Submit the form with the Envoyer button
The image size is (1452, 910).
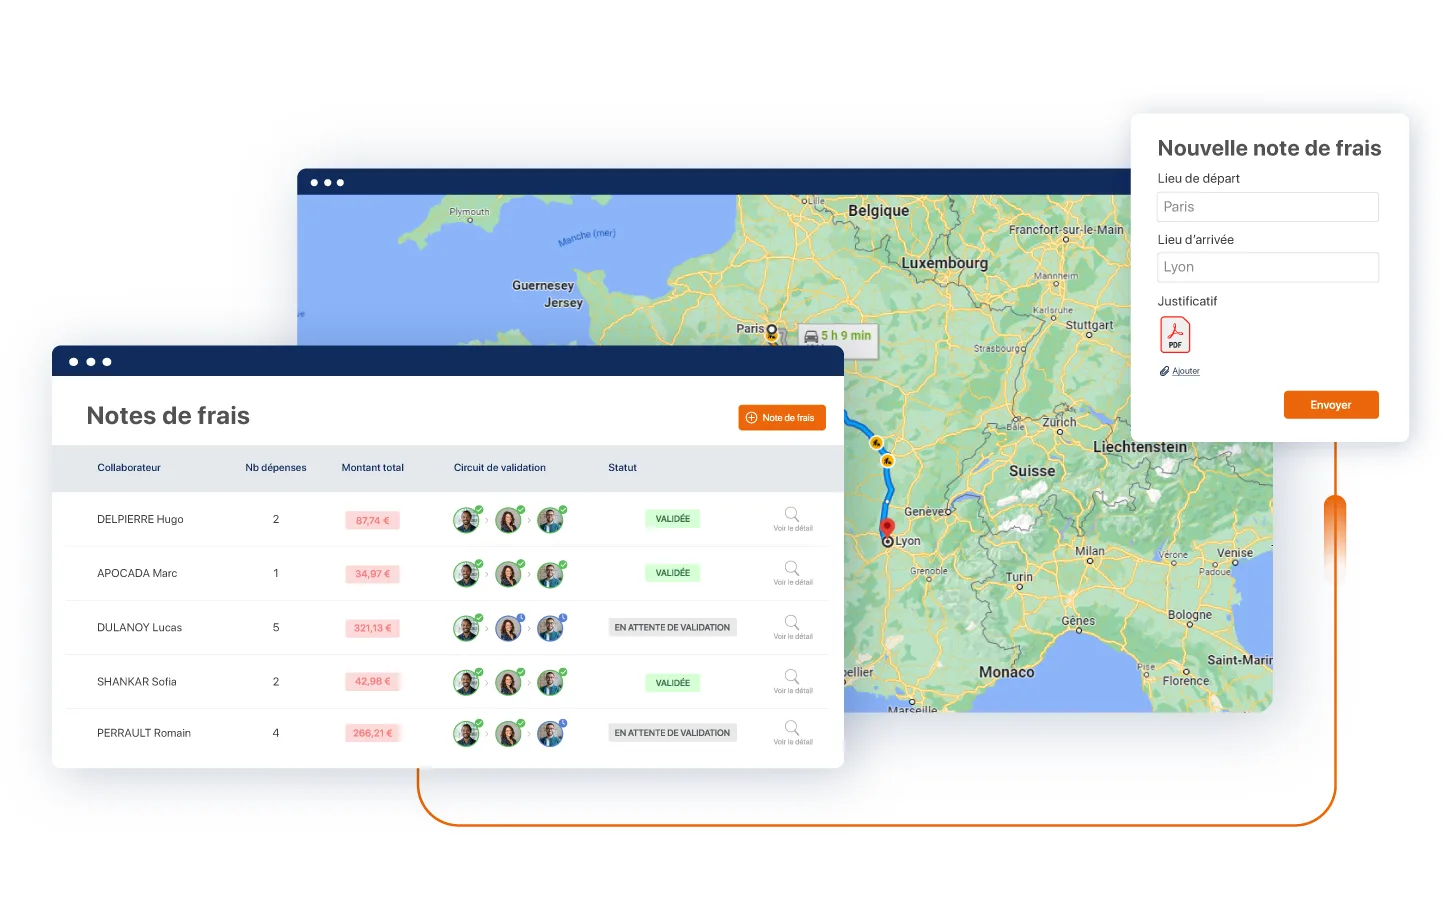(x=1331, y=405)
